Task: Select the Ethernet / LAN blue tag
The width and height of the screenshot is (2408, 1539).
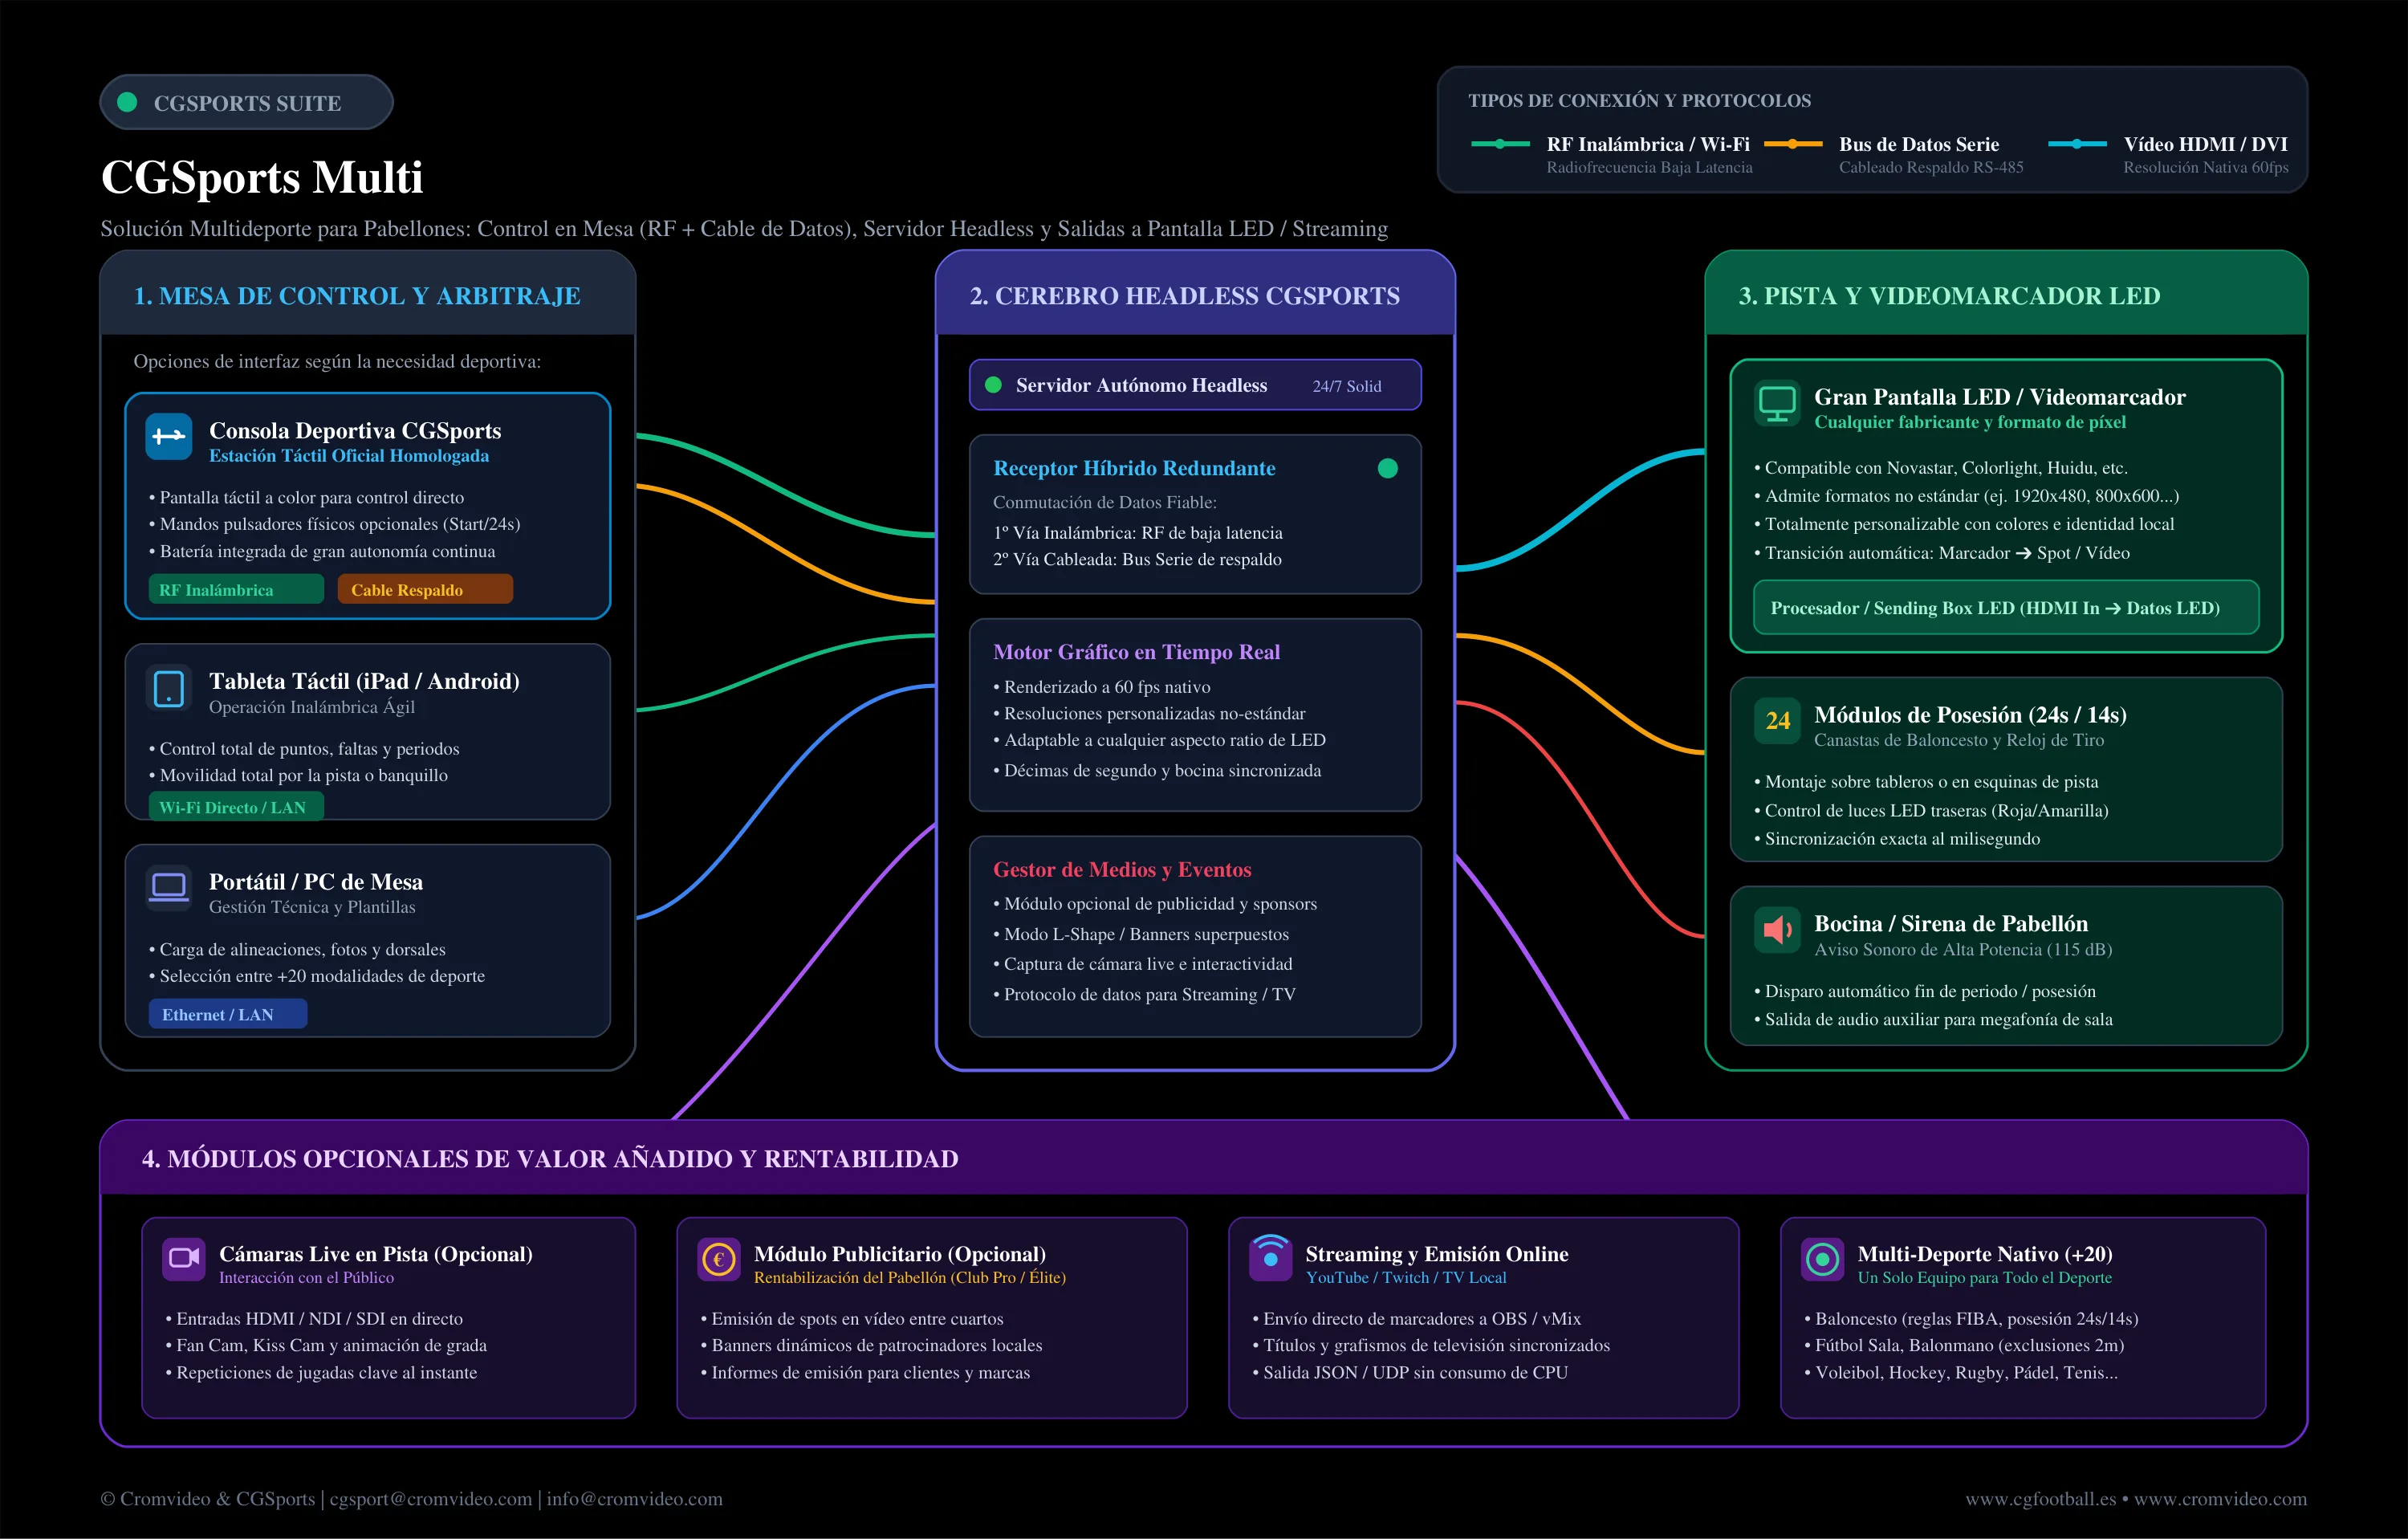Action: (228, 1014)
